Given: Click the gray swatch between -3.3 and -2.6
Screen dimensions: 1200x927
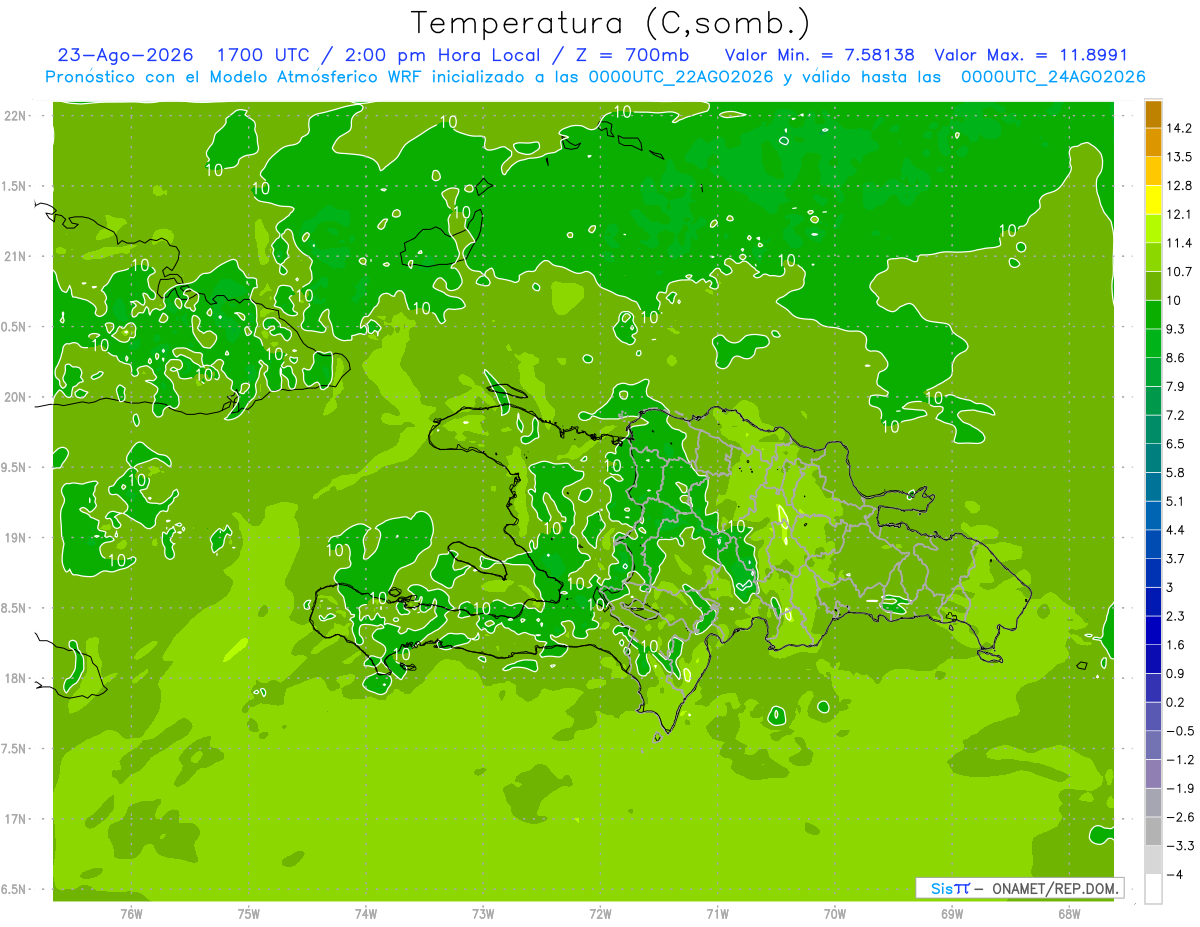Looking at the screenshot, I should 1153,831.
